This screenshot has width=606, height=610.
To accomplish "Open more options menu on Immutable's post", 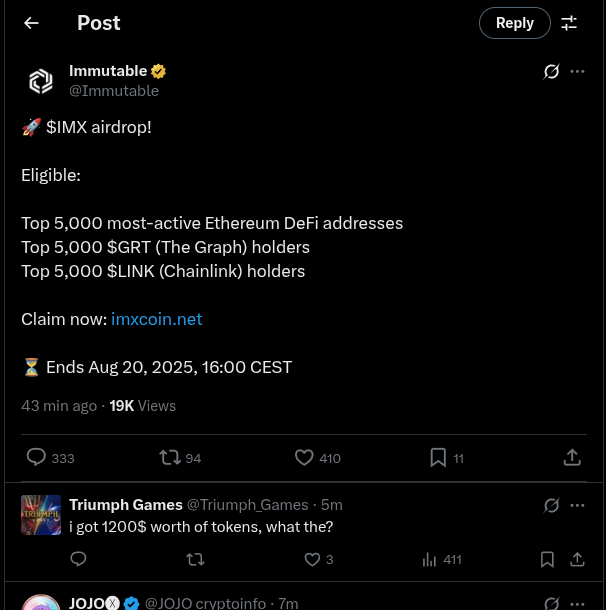I will click(577, 72).
